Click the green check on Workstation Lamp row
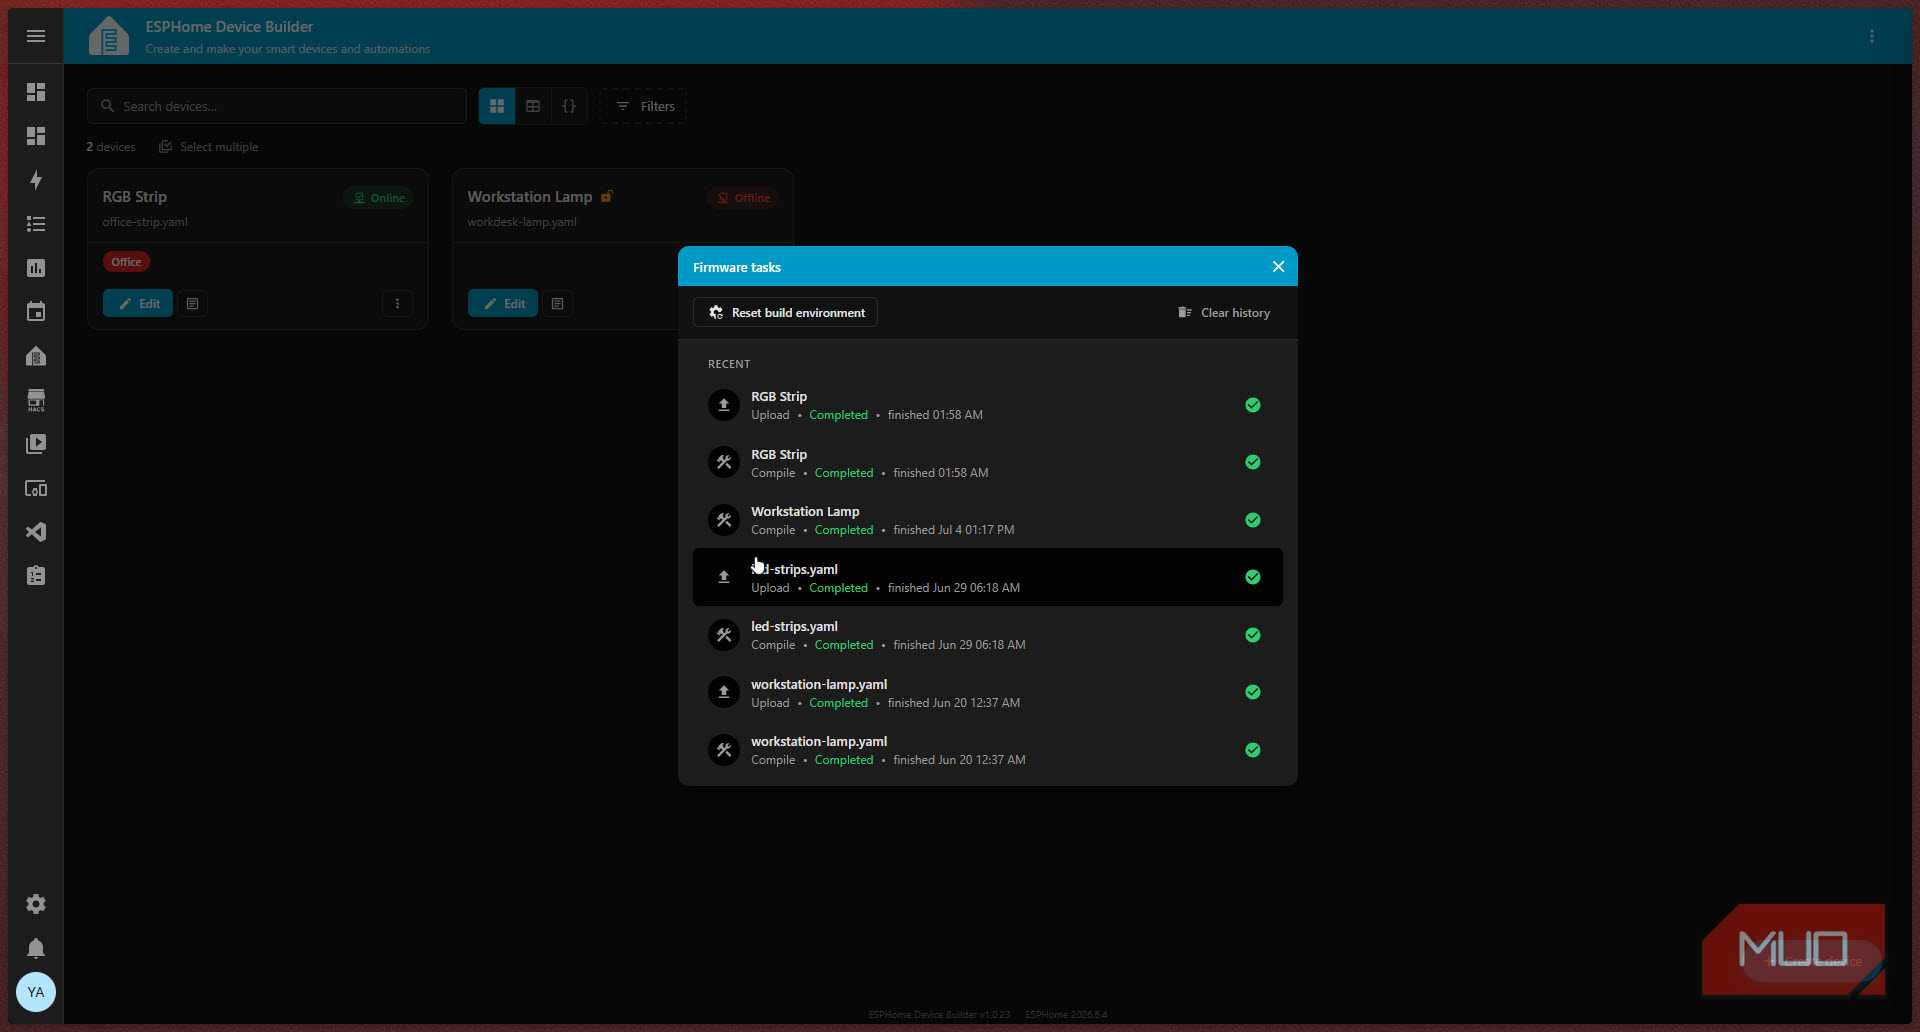 pyautogui.click(x=1253, y=520)
